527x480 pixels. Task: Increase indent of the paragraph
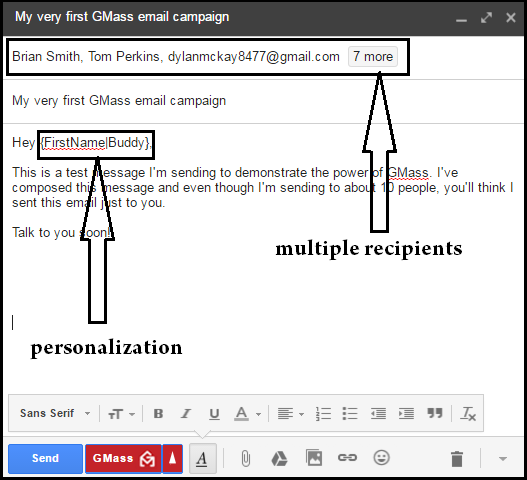406,413
